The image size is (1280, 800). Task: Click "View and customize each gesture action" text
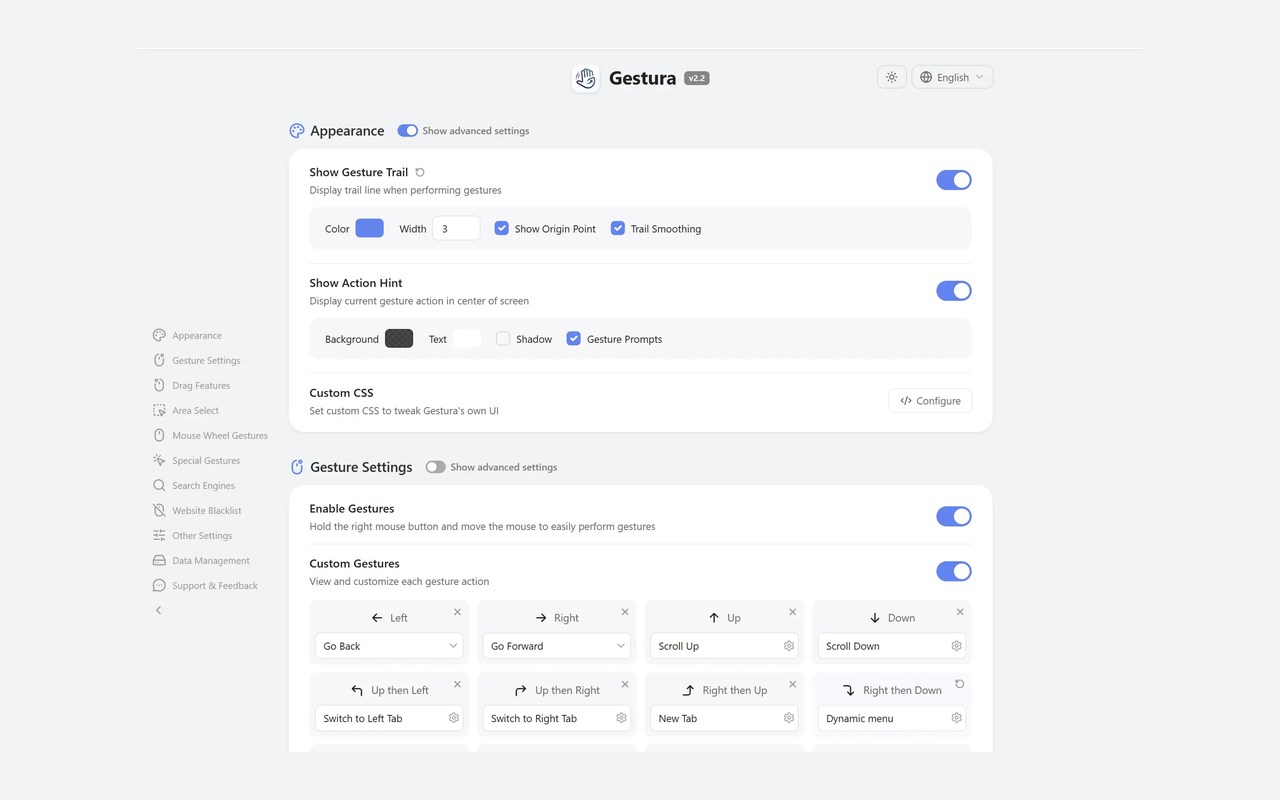pos(400,581)
